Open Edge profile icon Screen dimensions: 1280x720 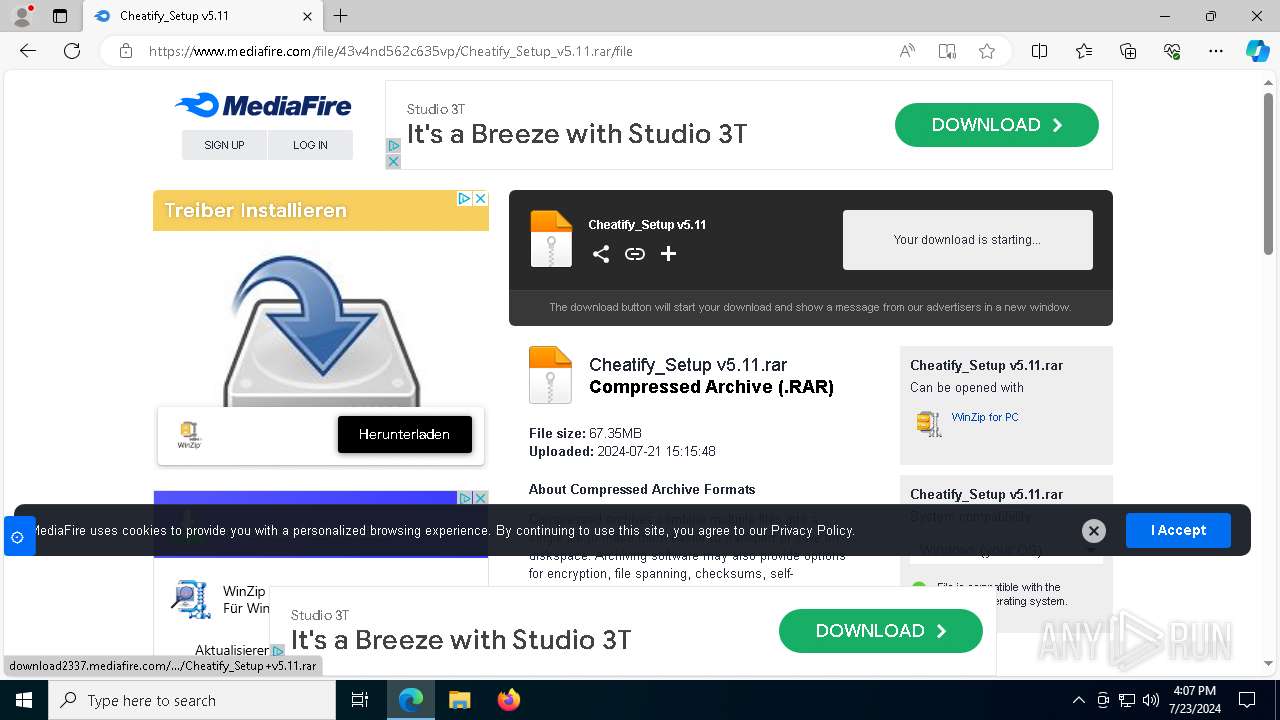point(21,16)
